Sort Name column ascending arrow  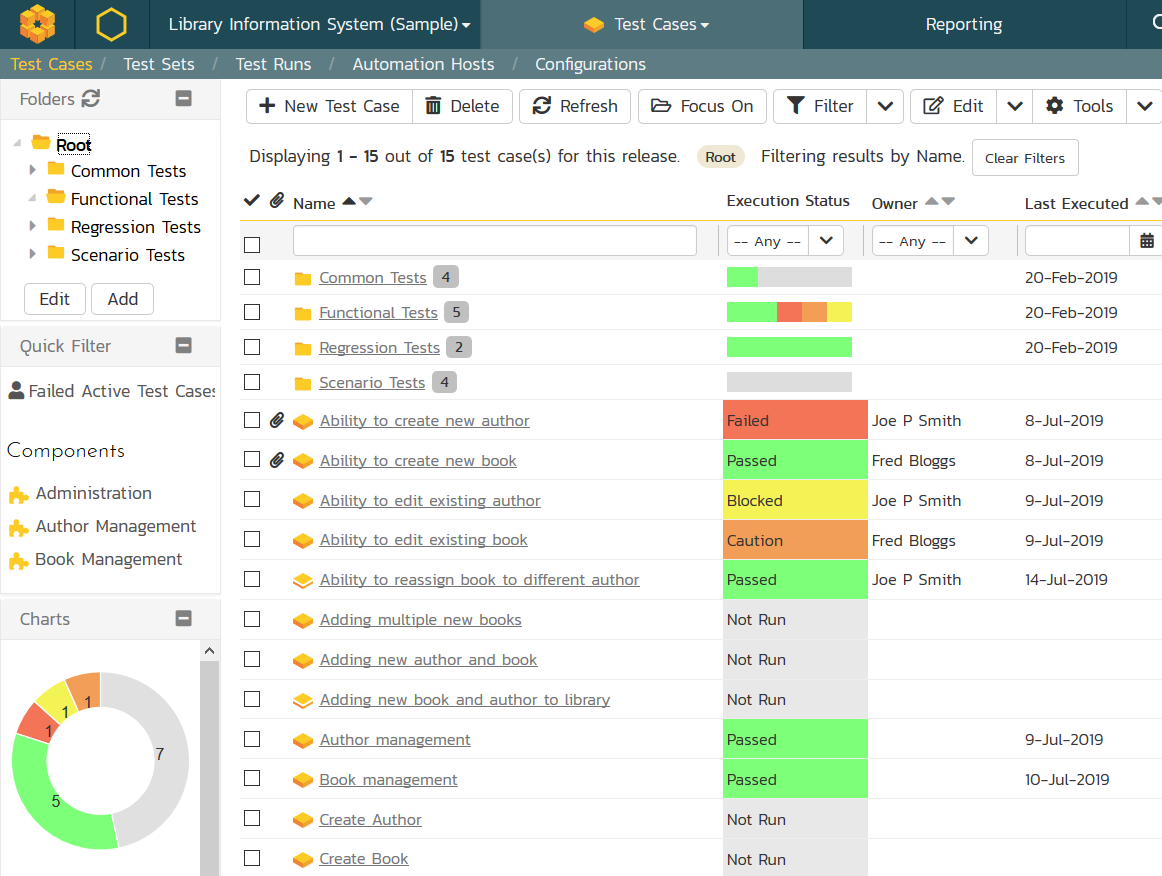348,202
